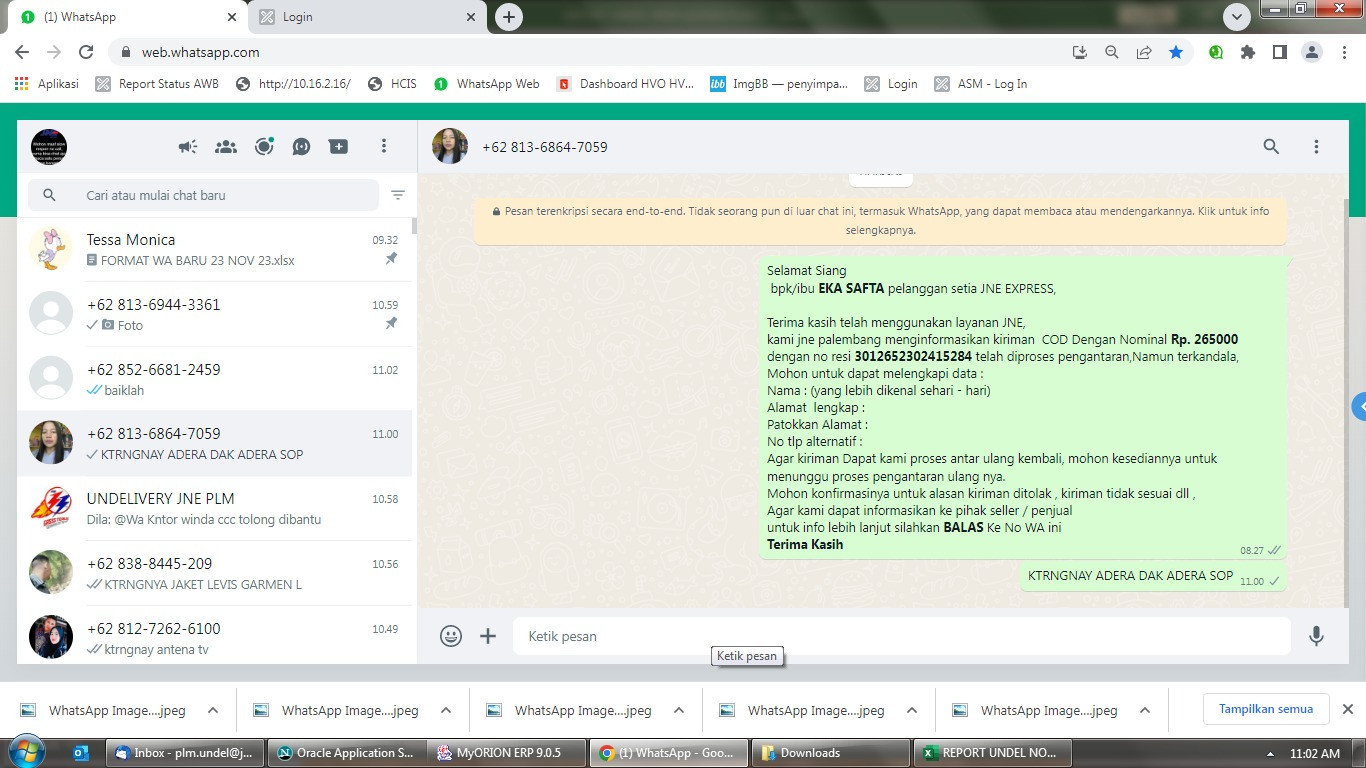Open chat with +62 838-8445-209
The height and width of the screenshot is (768, 1366).
[214, 573]
